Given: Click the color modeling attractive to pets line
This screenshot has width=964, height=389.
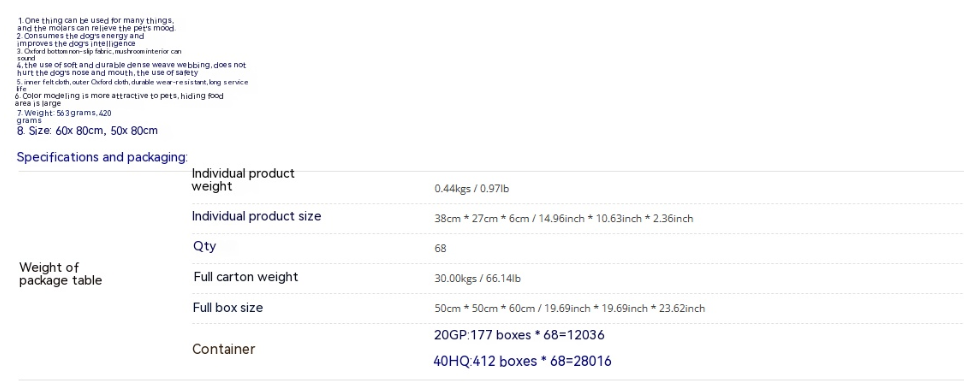Looking at the screenshot, I should coord(119,99).
